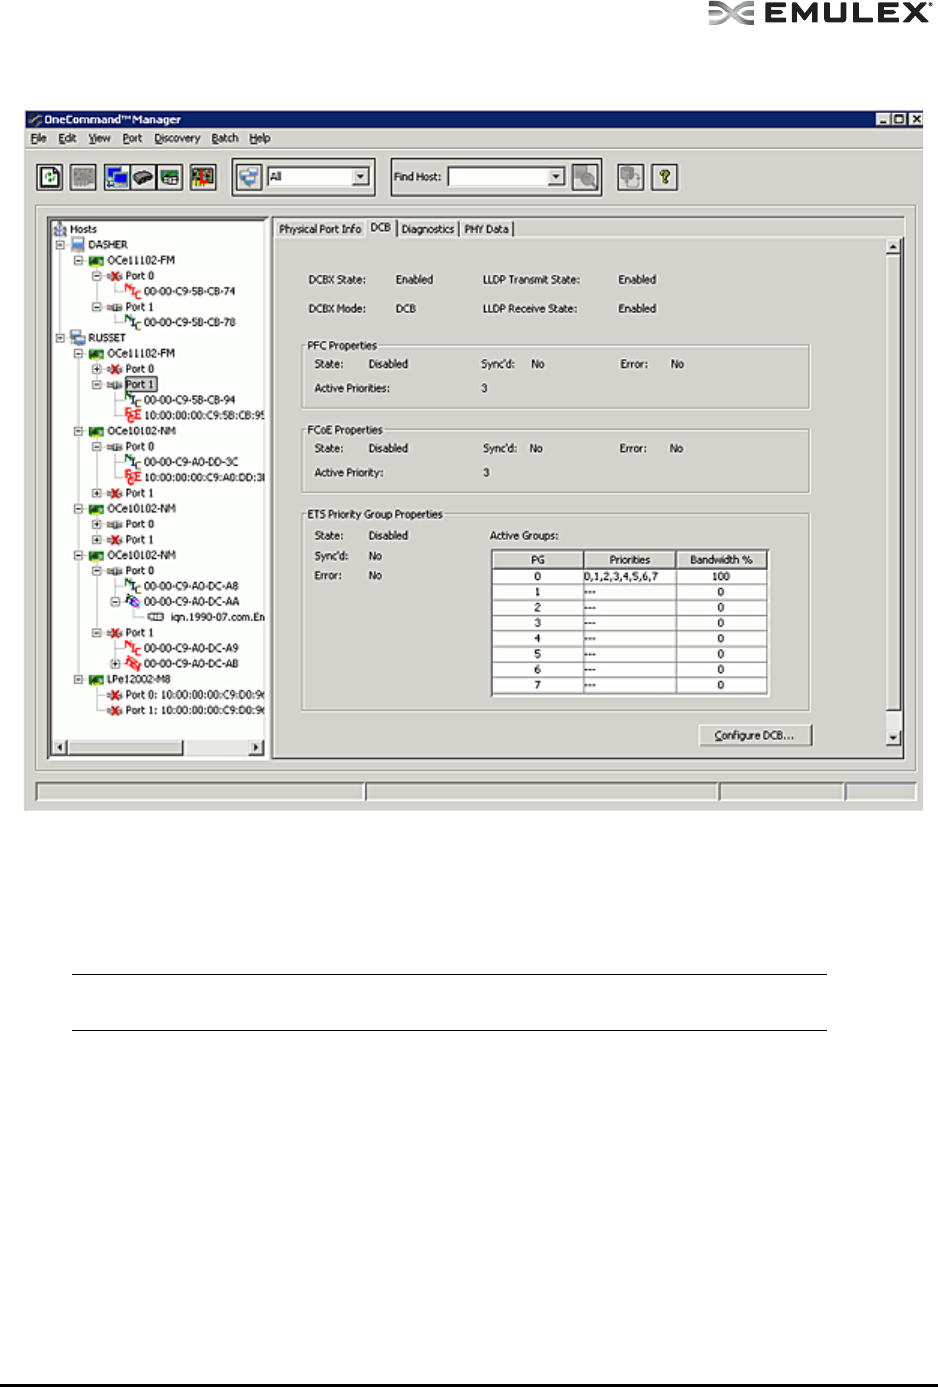Click the tree panel scroll-right arrow

pyautogui.click(x=257, y=747)
